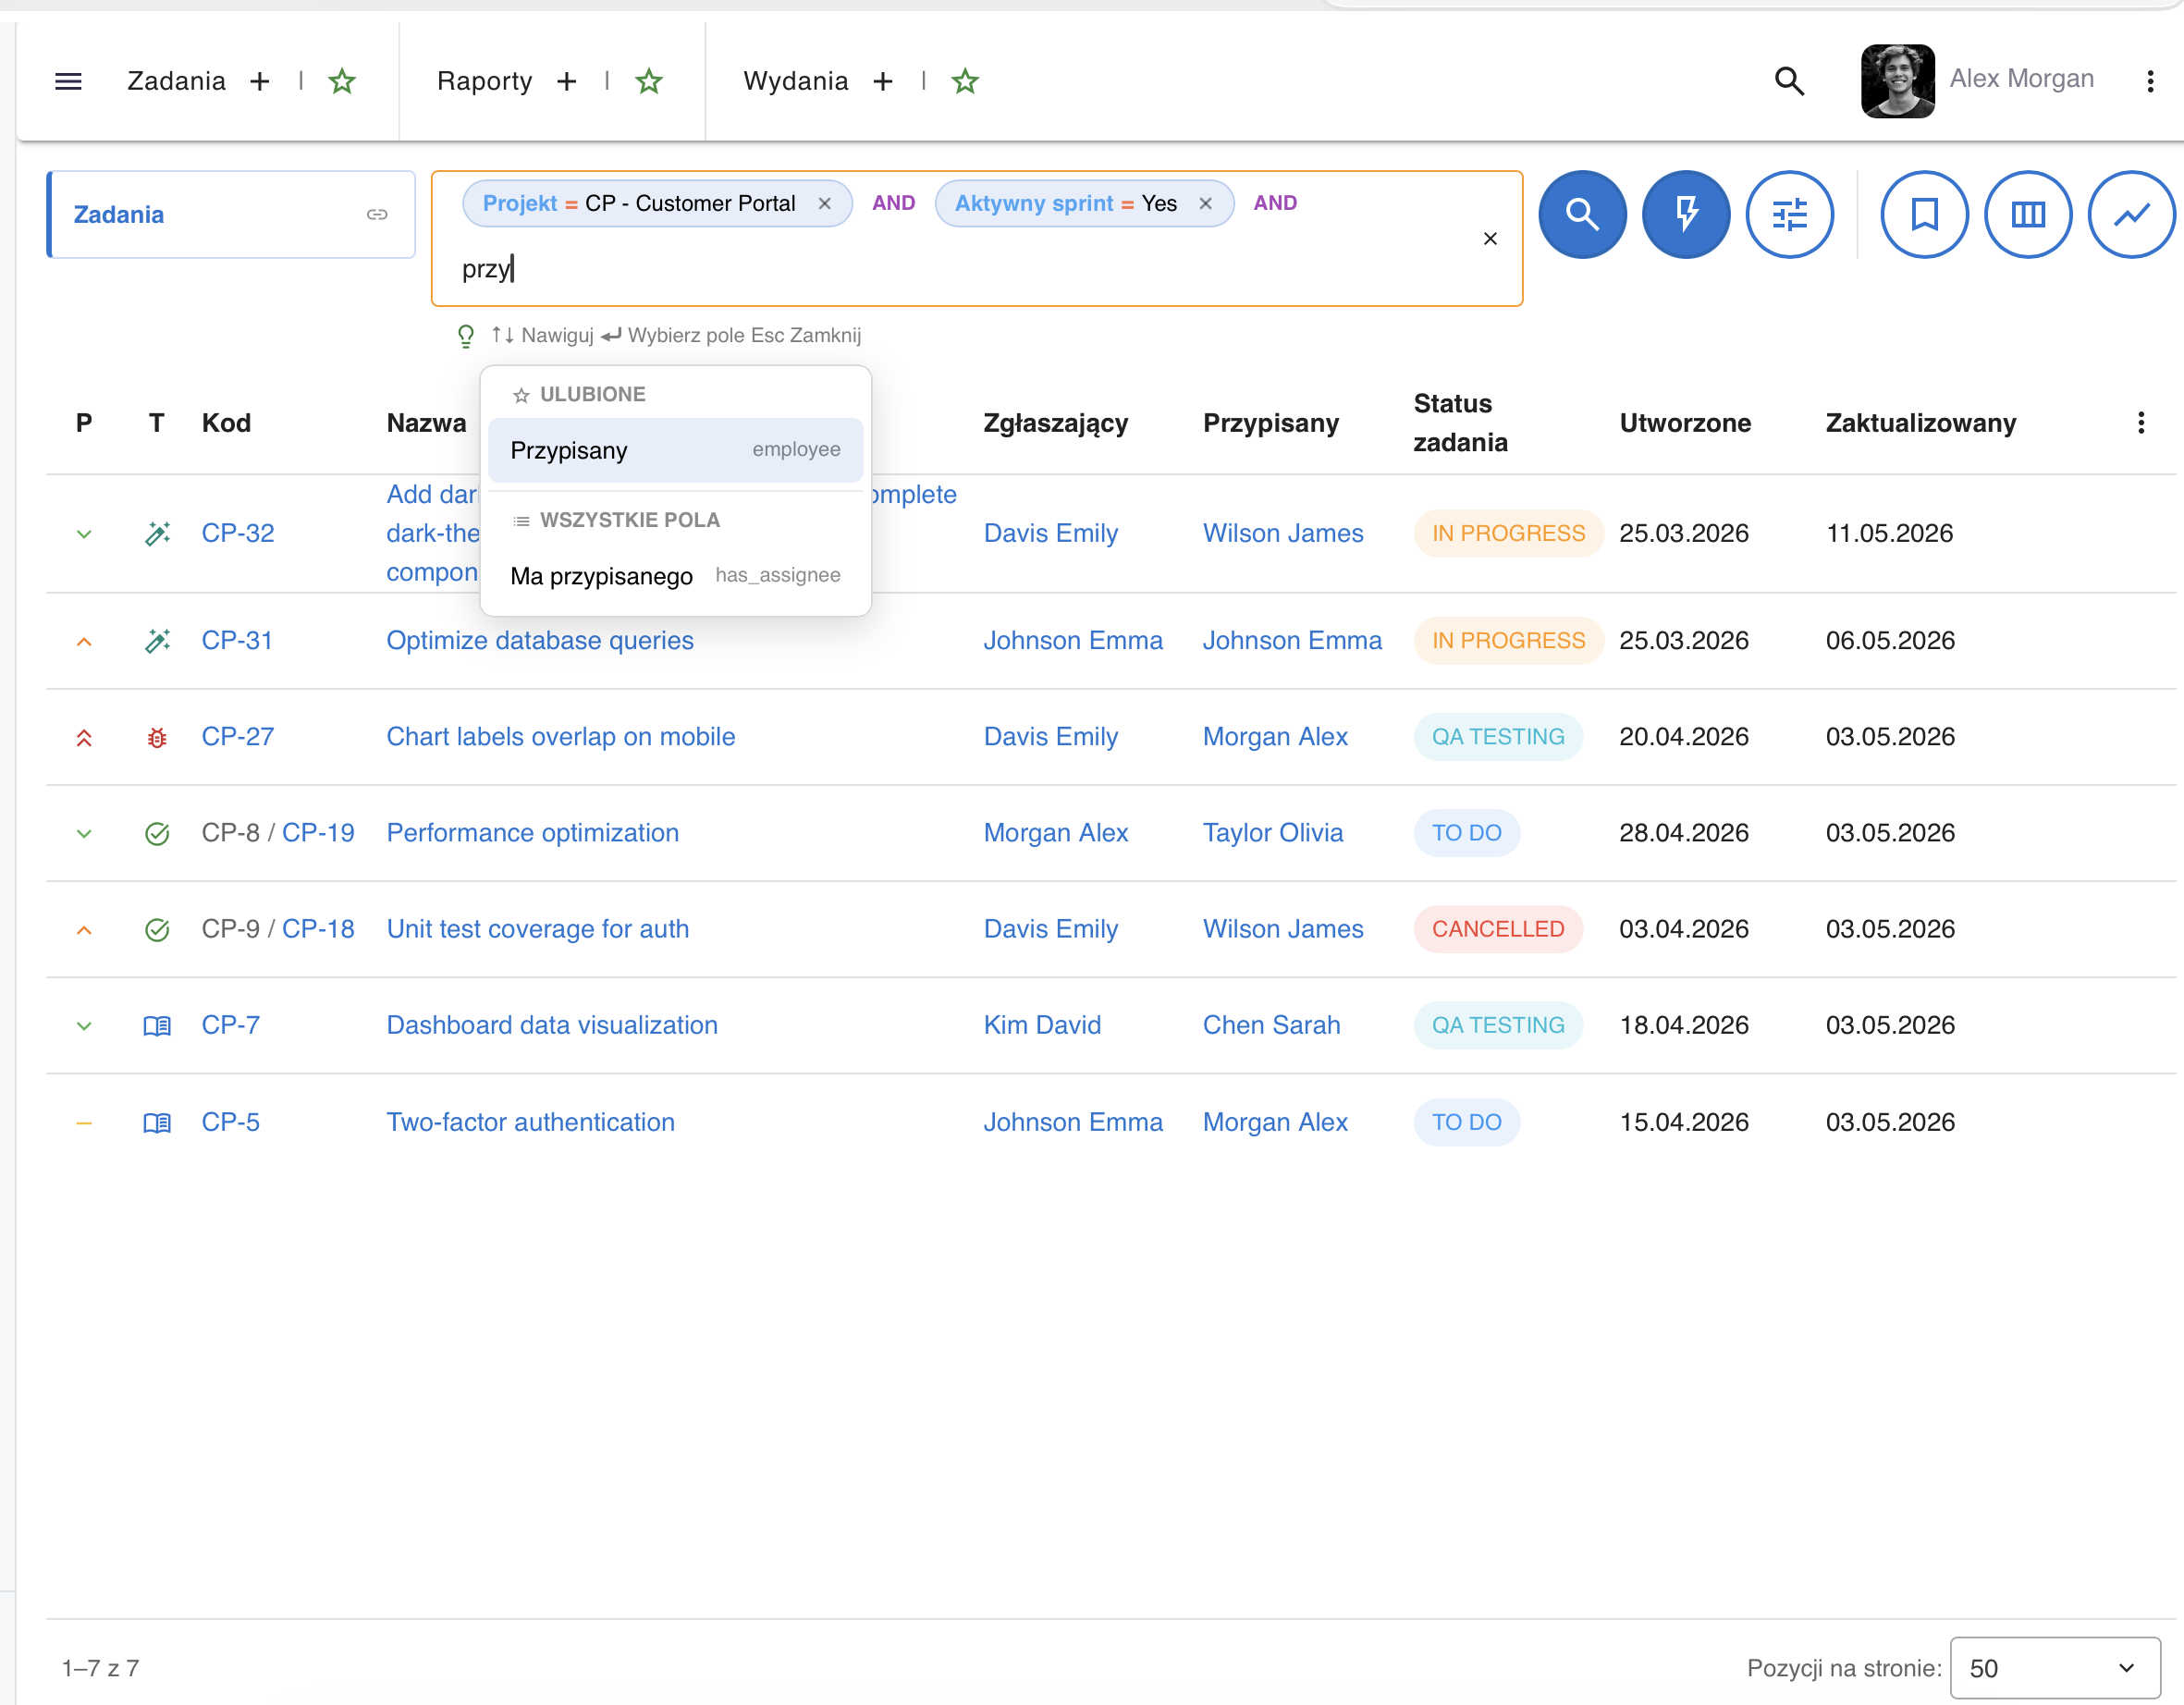2184x1705 pixels.
Task: Open the user options kebab menu
Action: (2150, 81)
